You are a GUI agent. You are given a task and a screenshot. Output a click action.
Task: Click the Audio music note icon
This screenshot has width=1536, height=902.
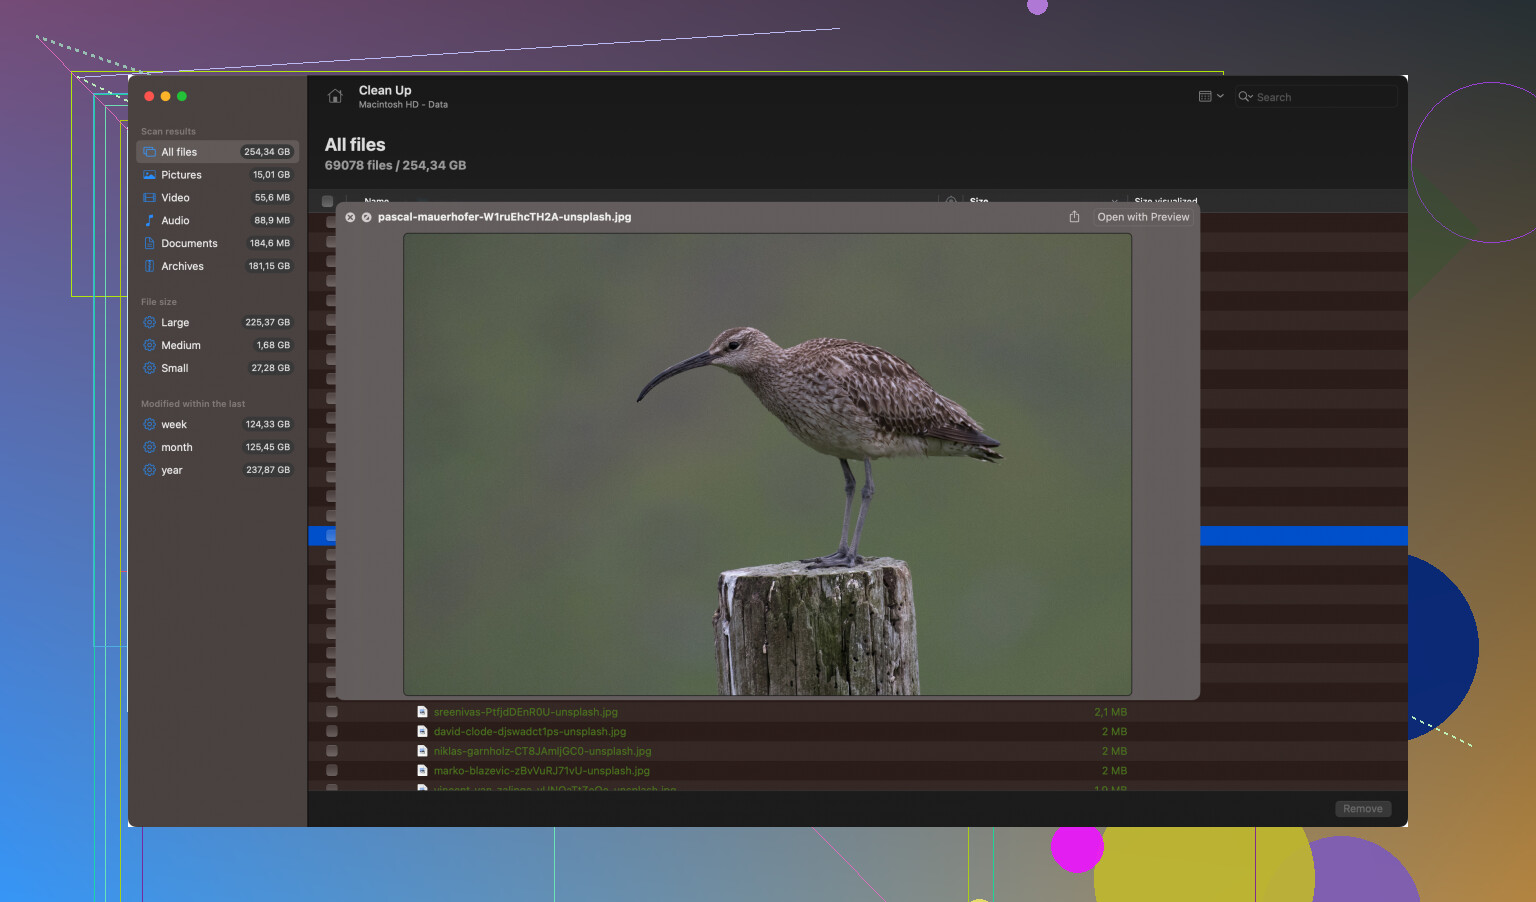[149, 220]
